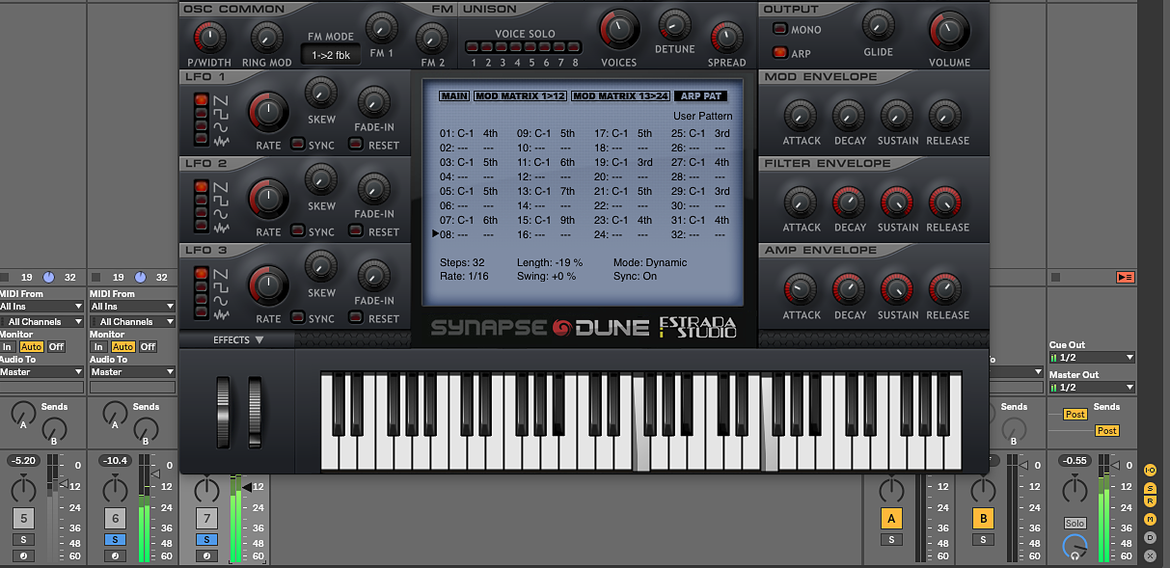Viewport: 1170px width, 568px height.
Task: Select the sine waveform LED for LFO 3
Action: pos(201,299)
